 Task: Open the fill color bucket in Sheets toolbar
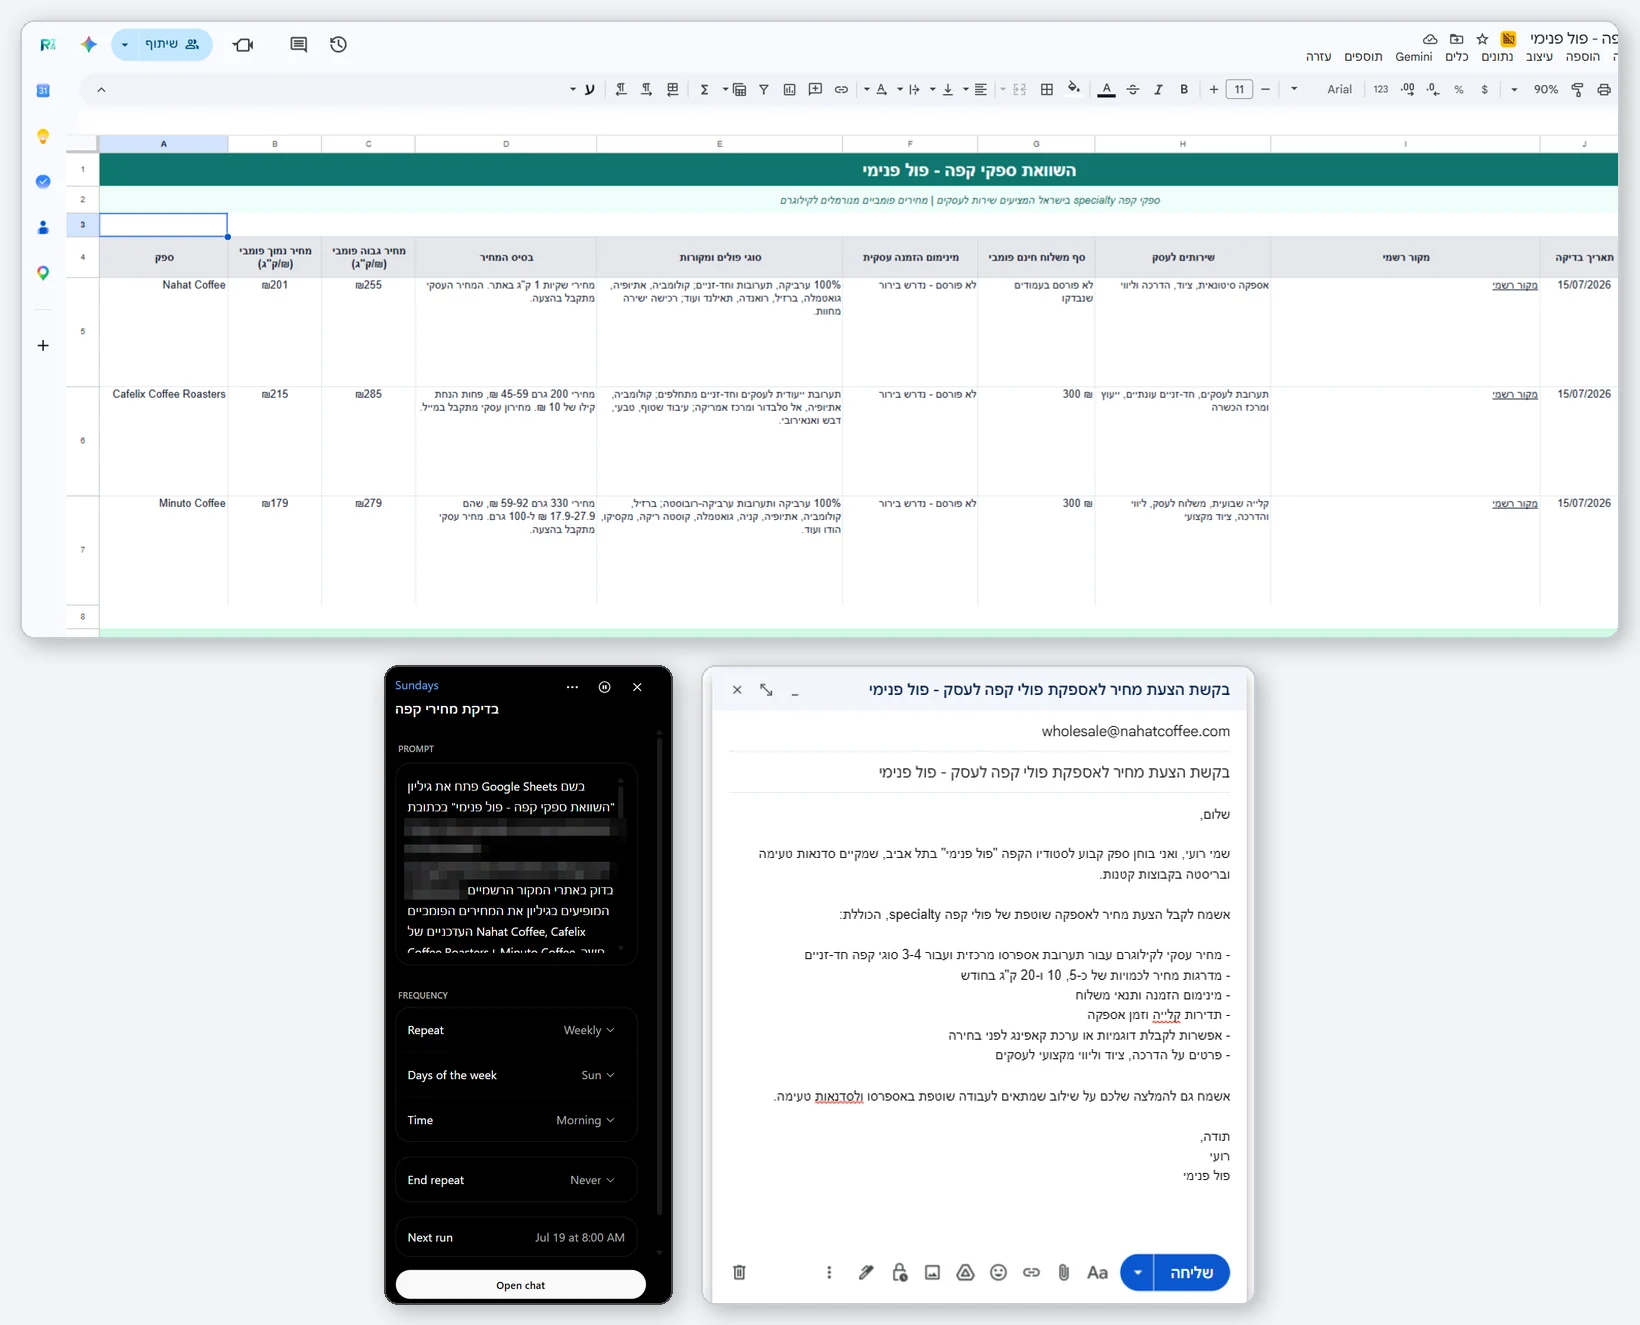[1074, 89]
